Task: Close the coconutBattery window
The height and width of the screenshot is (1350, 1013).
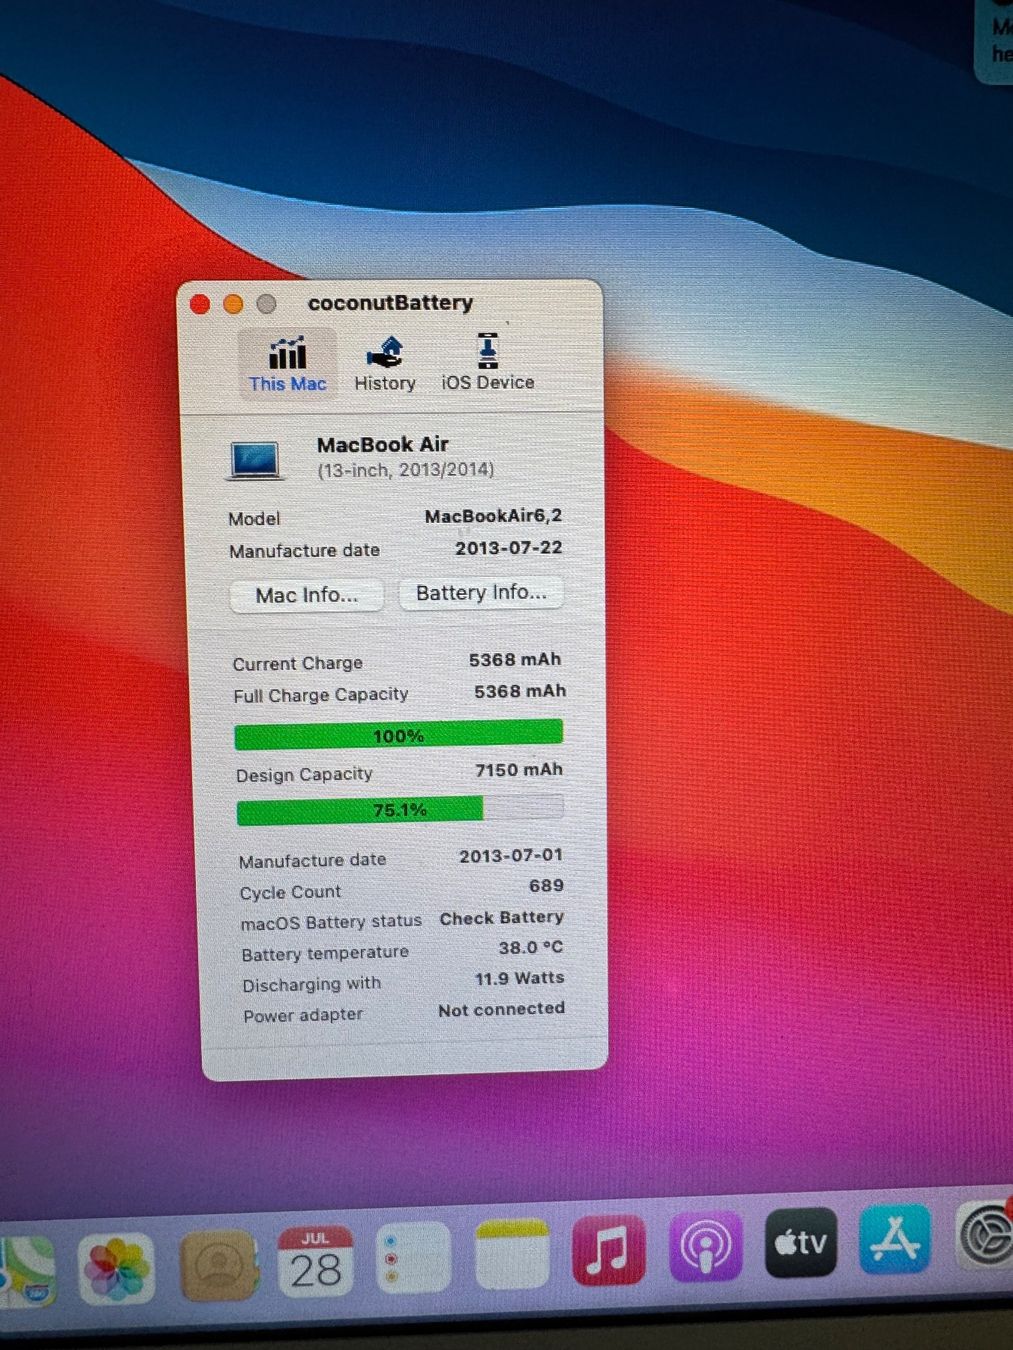Action: click(x=200, y=304)
